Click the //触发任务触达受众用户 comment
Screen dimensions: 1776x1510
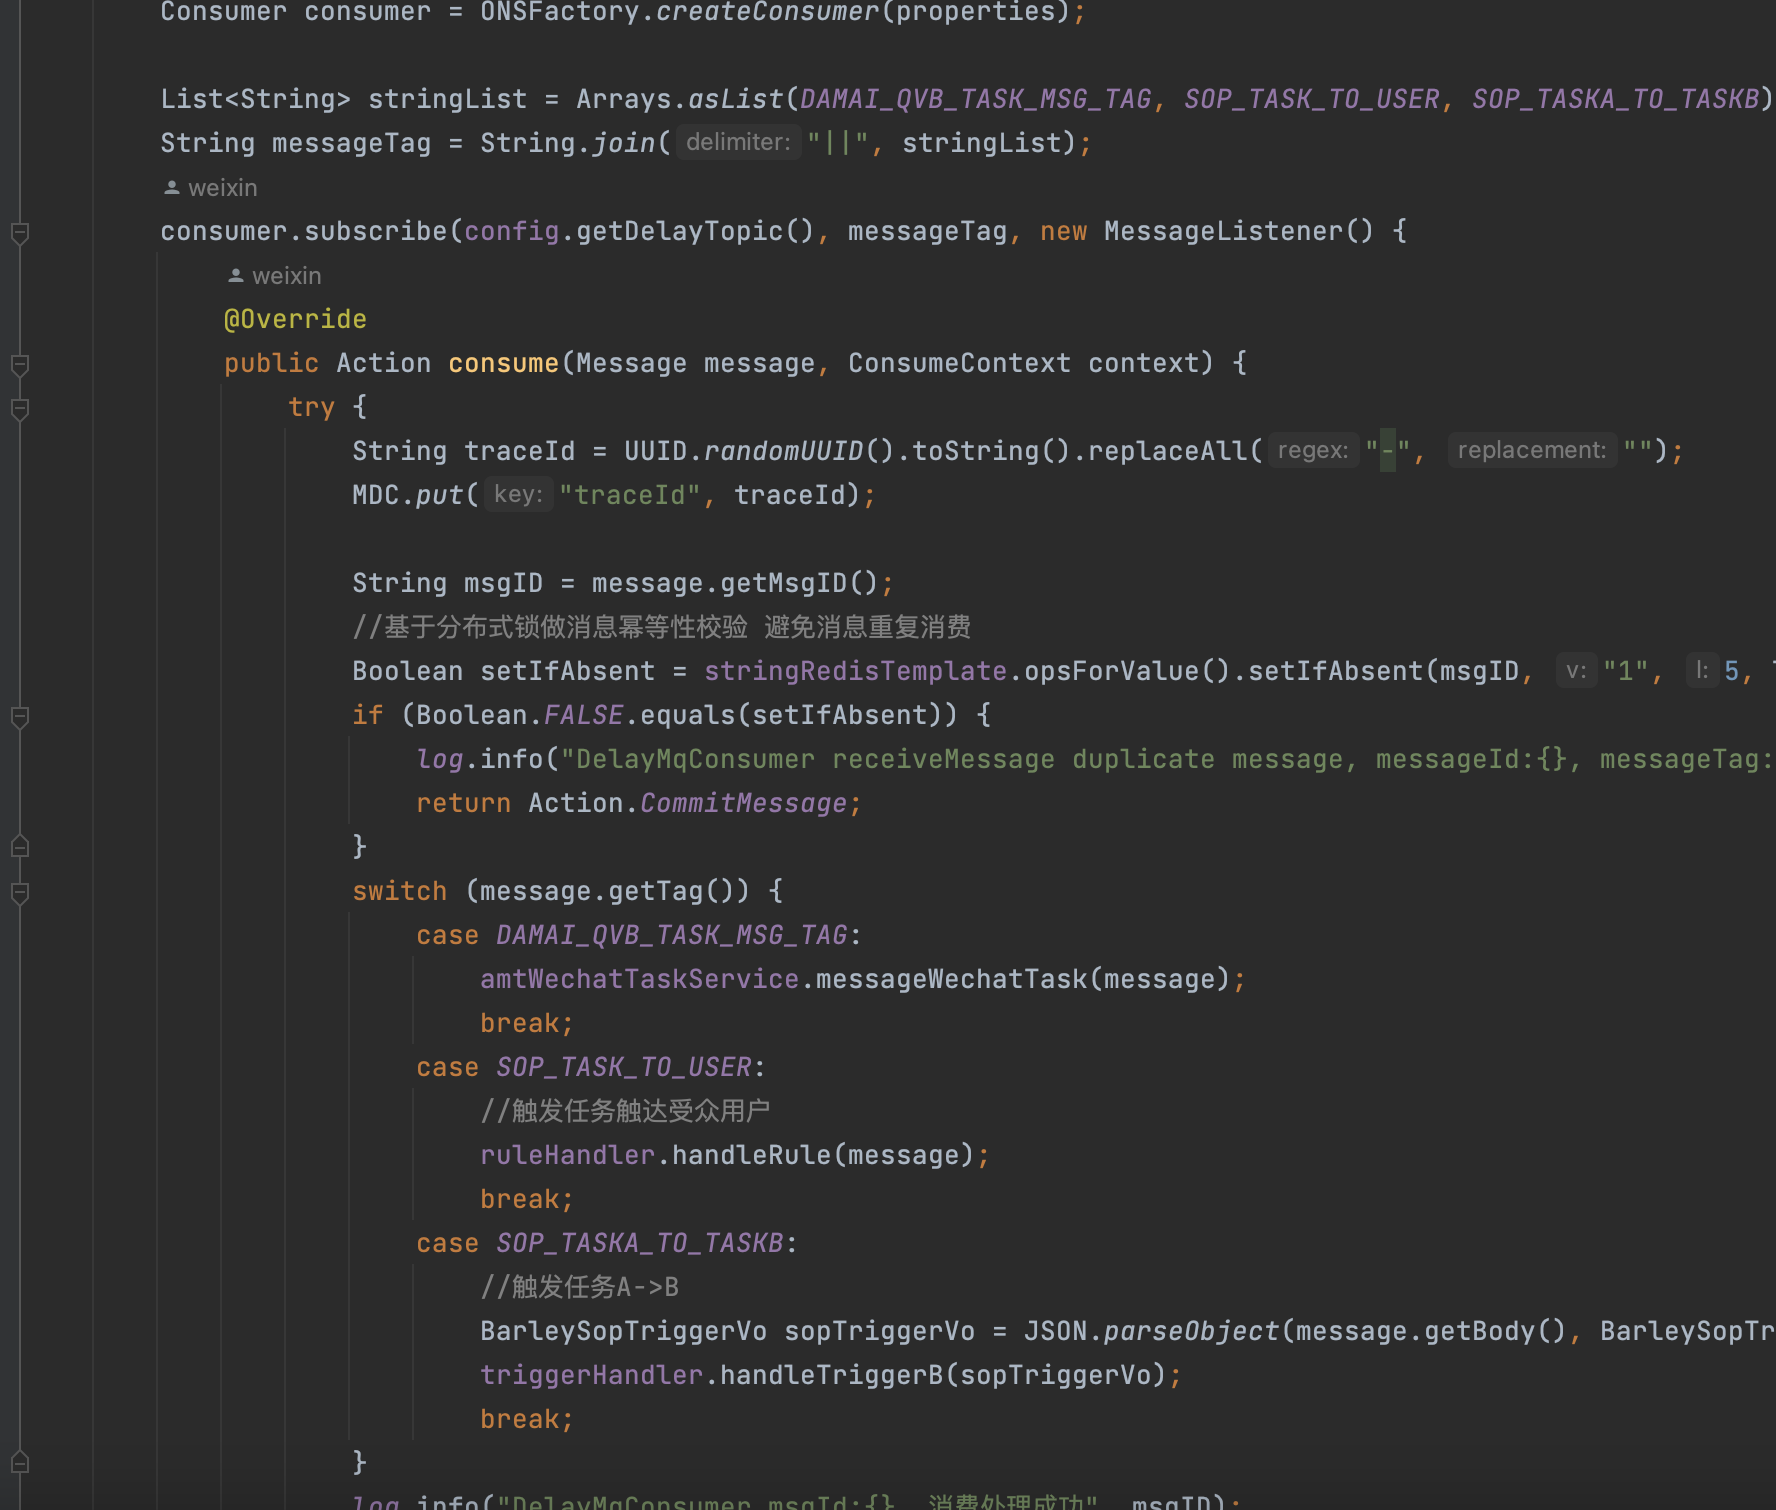click(625, 1111)
